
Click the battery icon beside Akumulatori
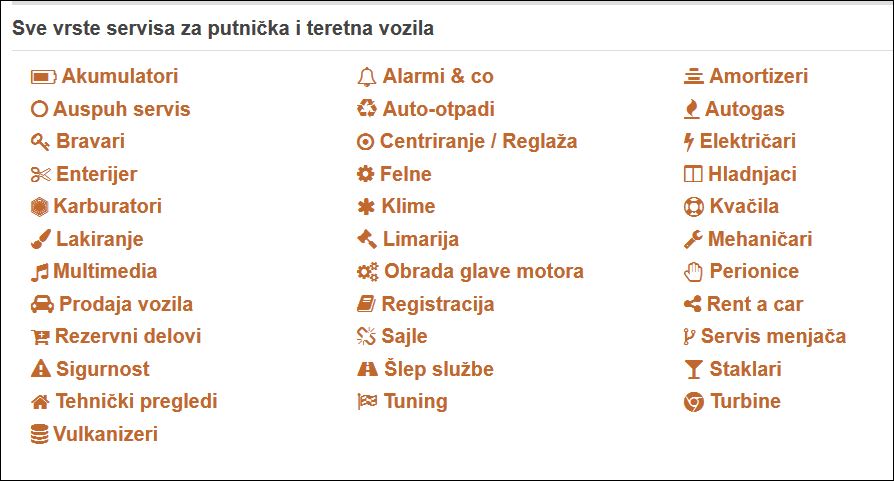(44, 77)
